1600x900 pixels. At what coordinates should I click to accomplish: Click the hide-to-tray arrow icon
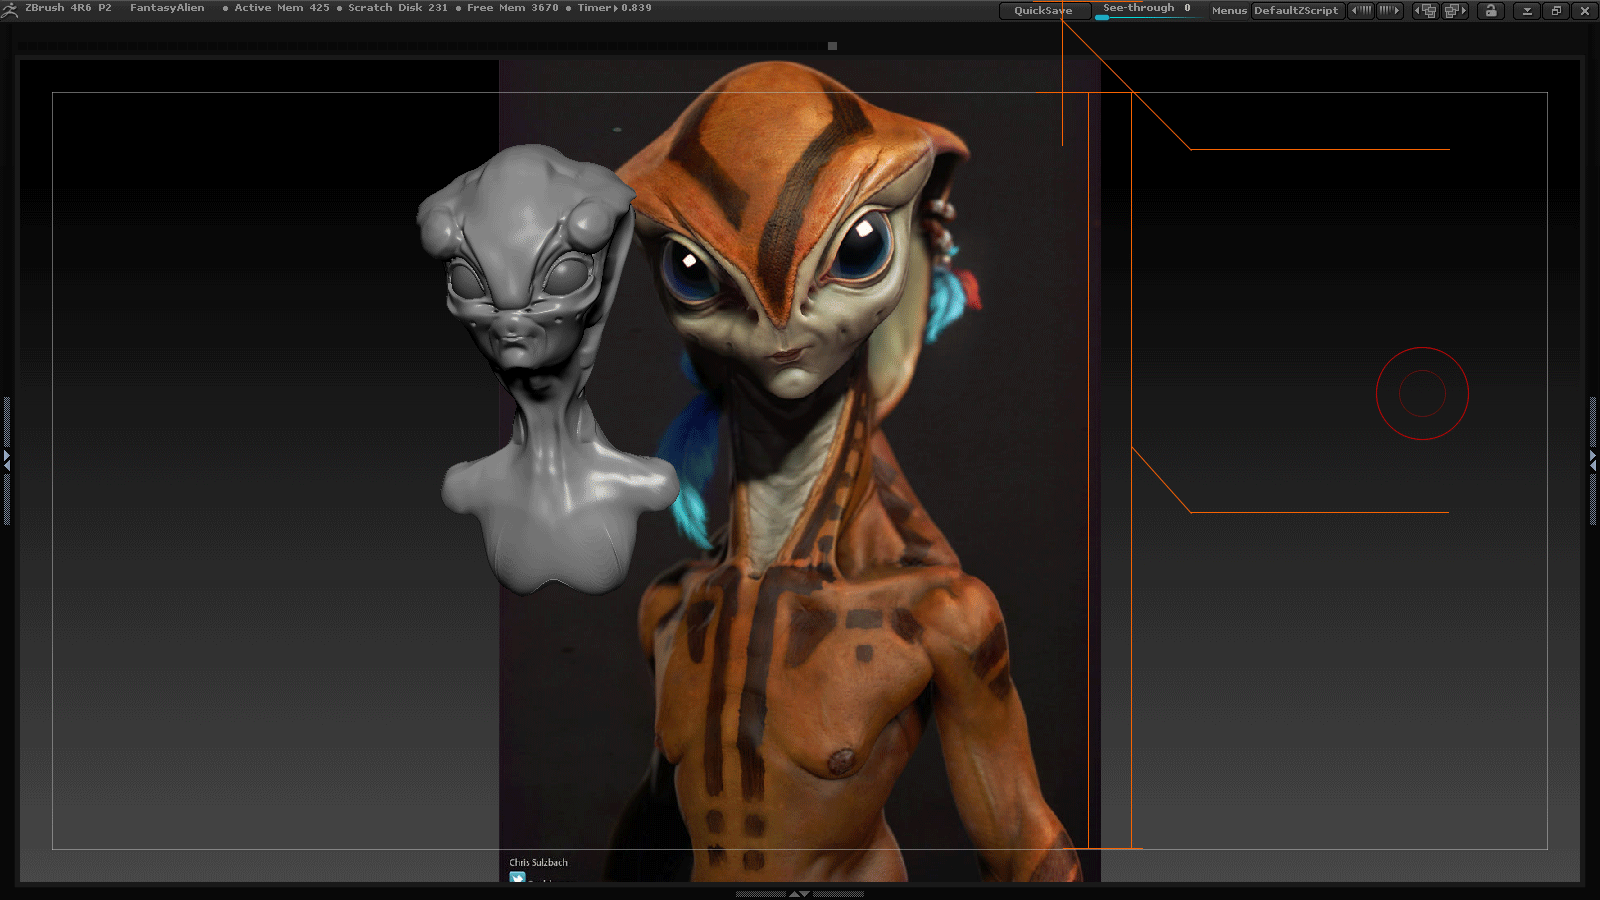(1527, 11)
